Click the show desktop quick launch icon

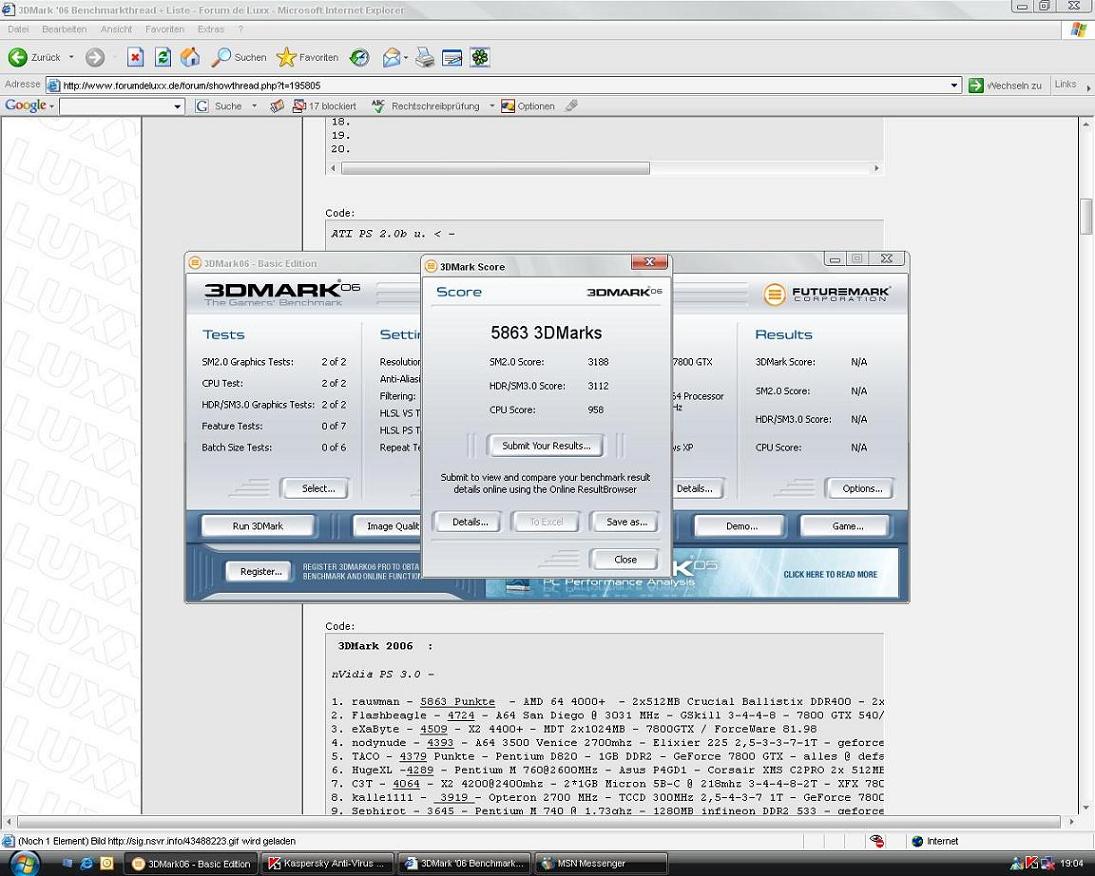click(x=67, y=863)
